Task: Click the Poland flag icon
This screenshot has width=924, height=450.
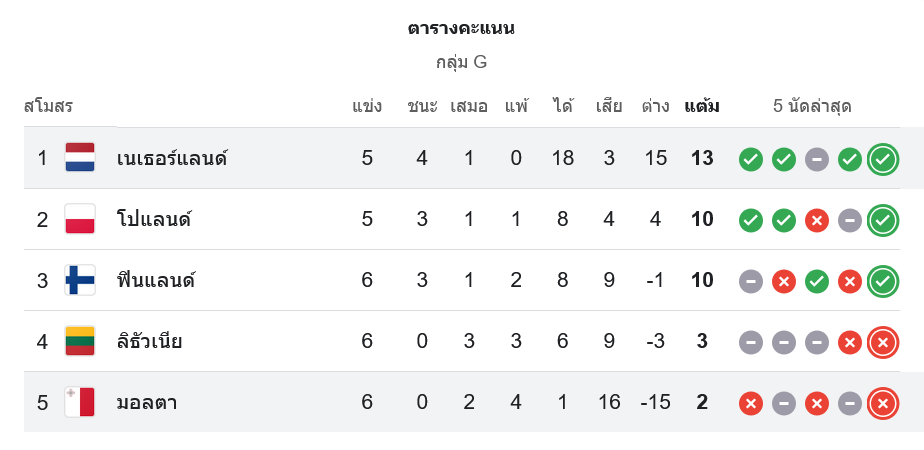Action: [80, 219]
